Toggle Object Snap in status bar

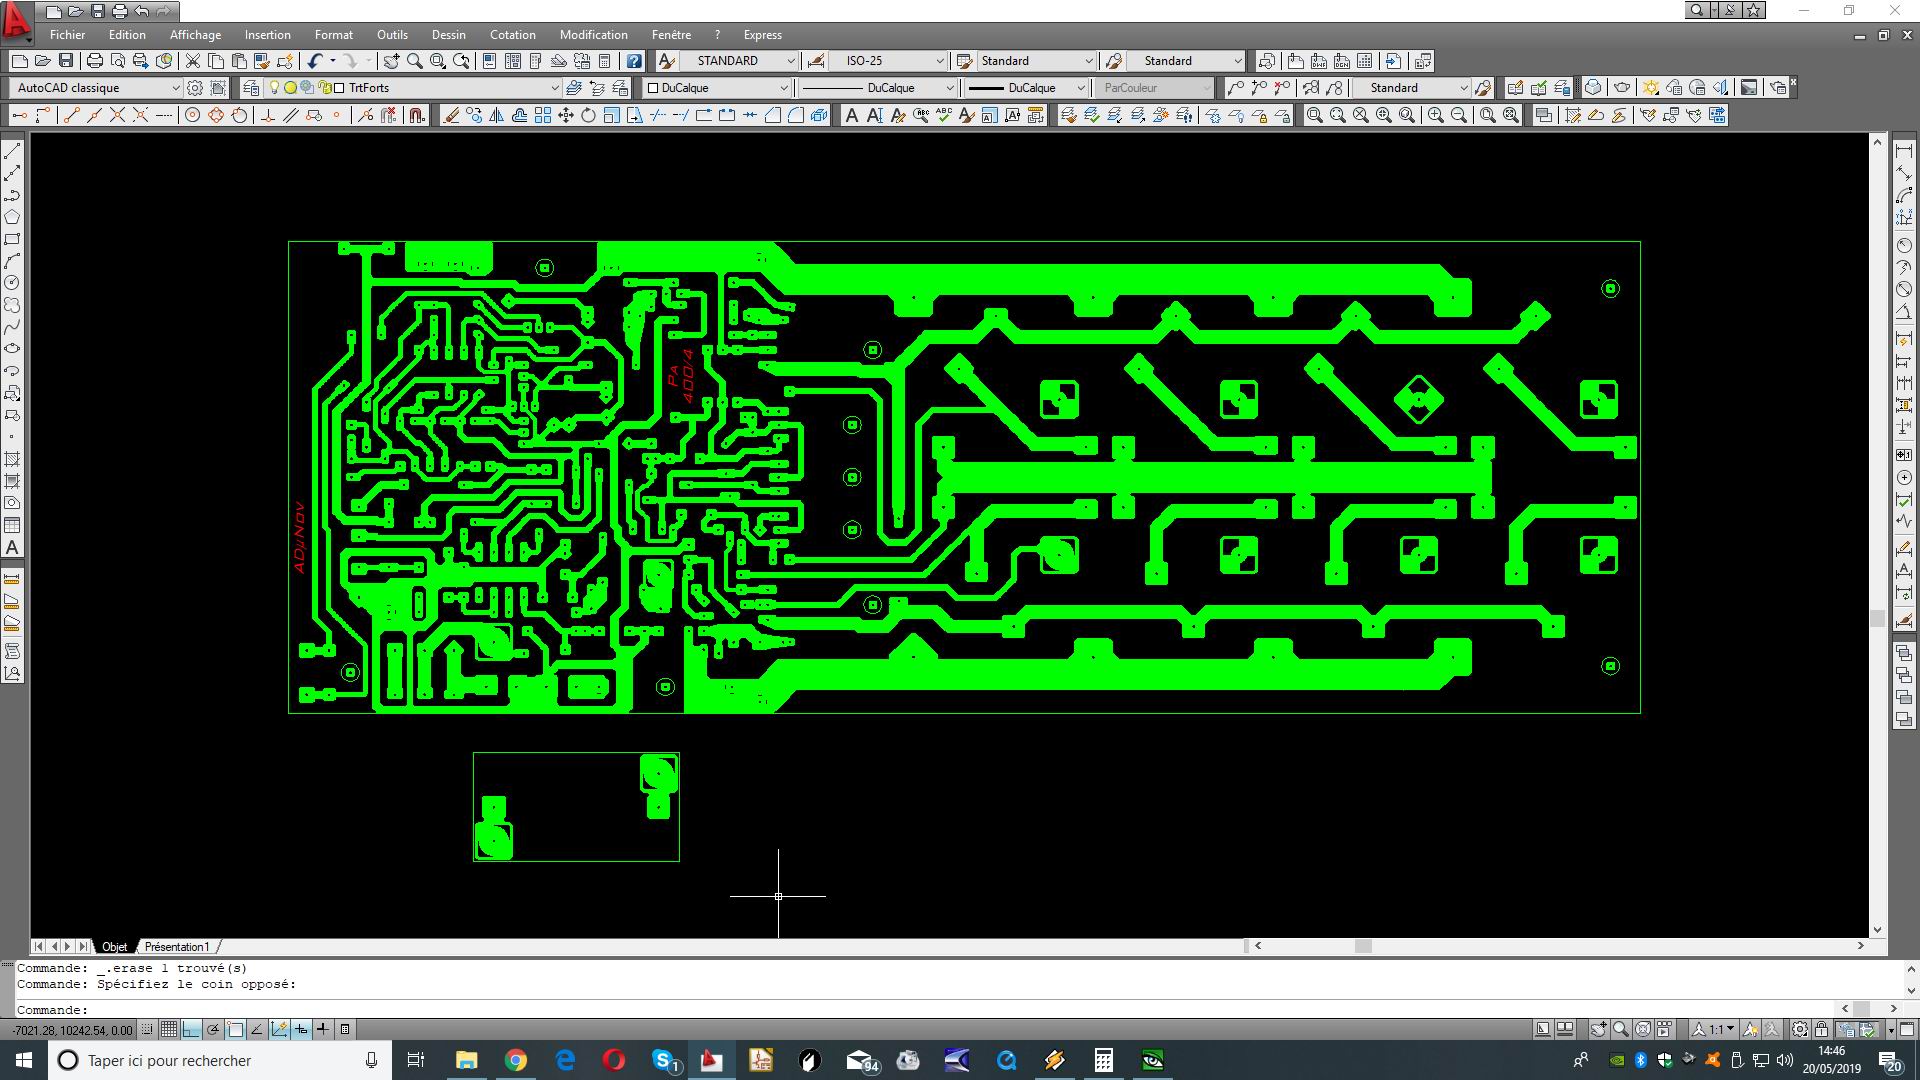point(235,1029)
